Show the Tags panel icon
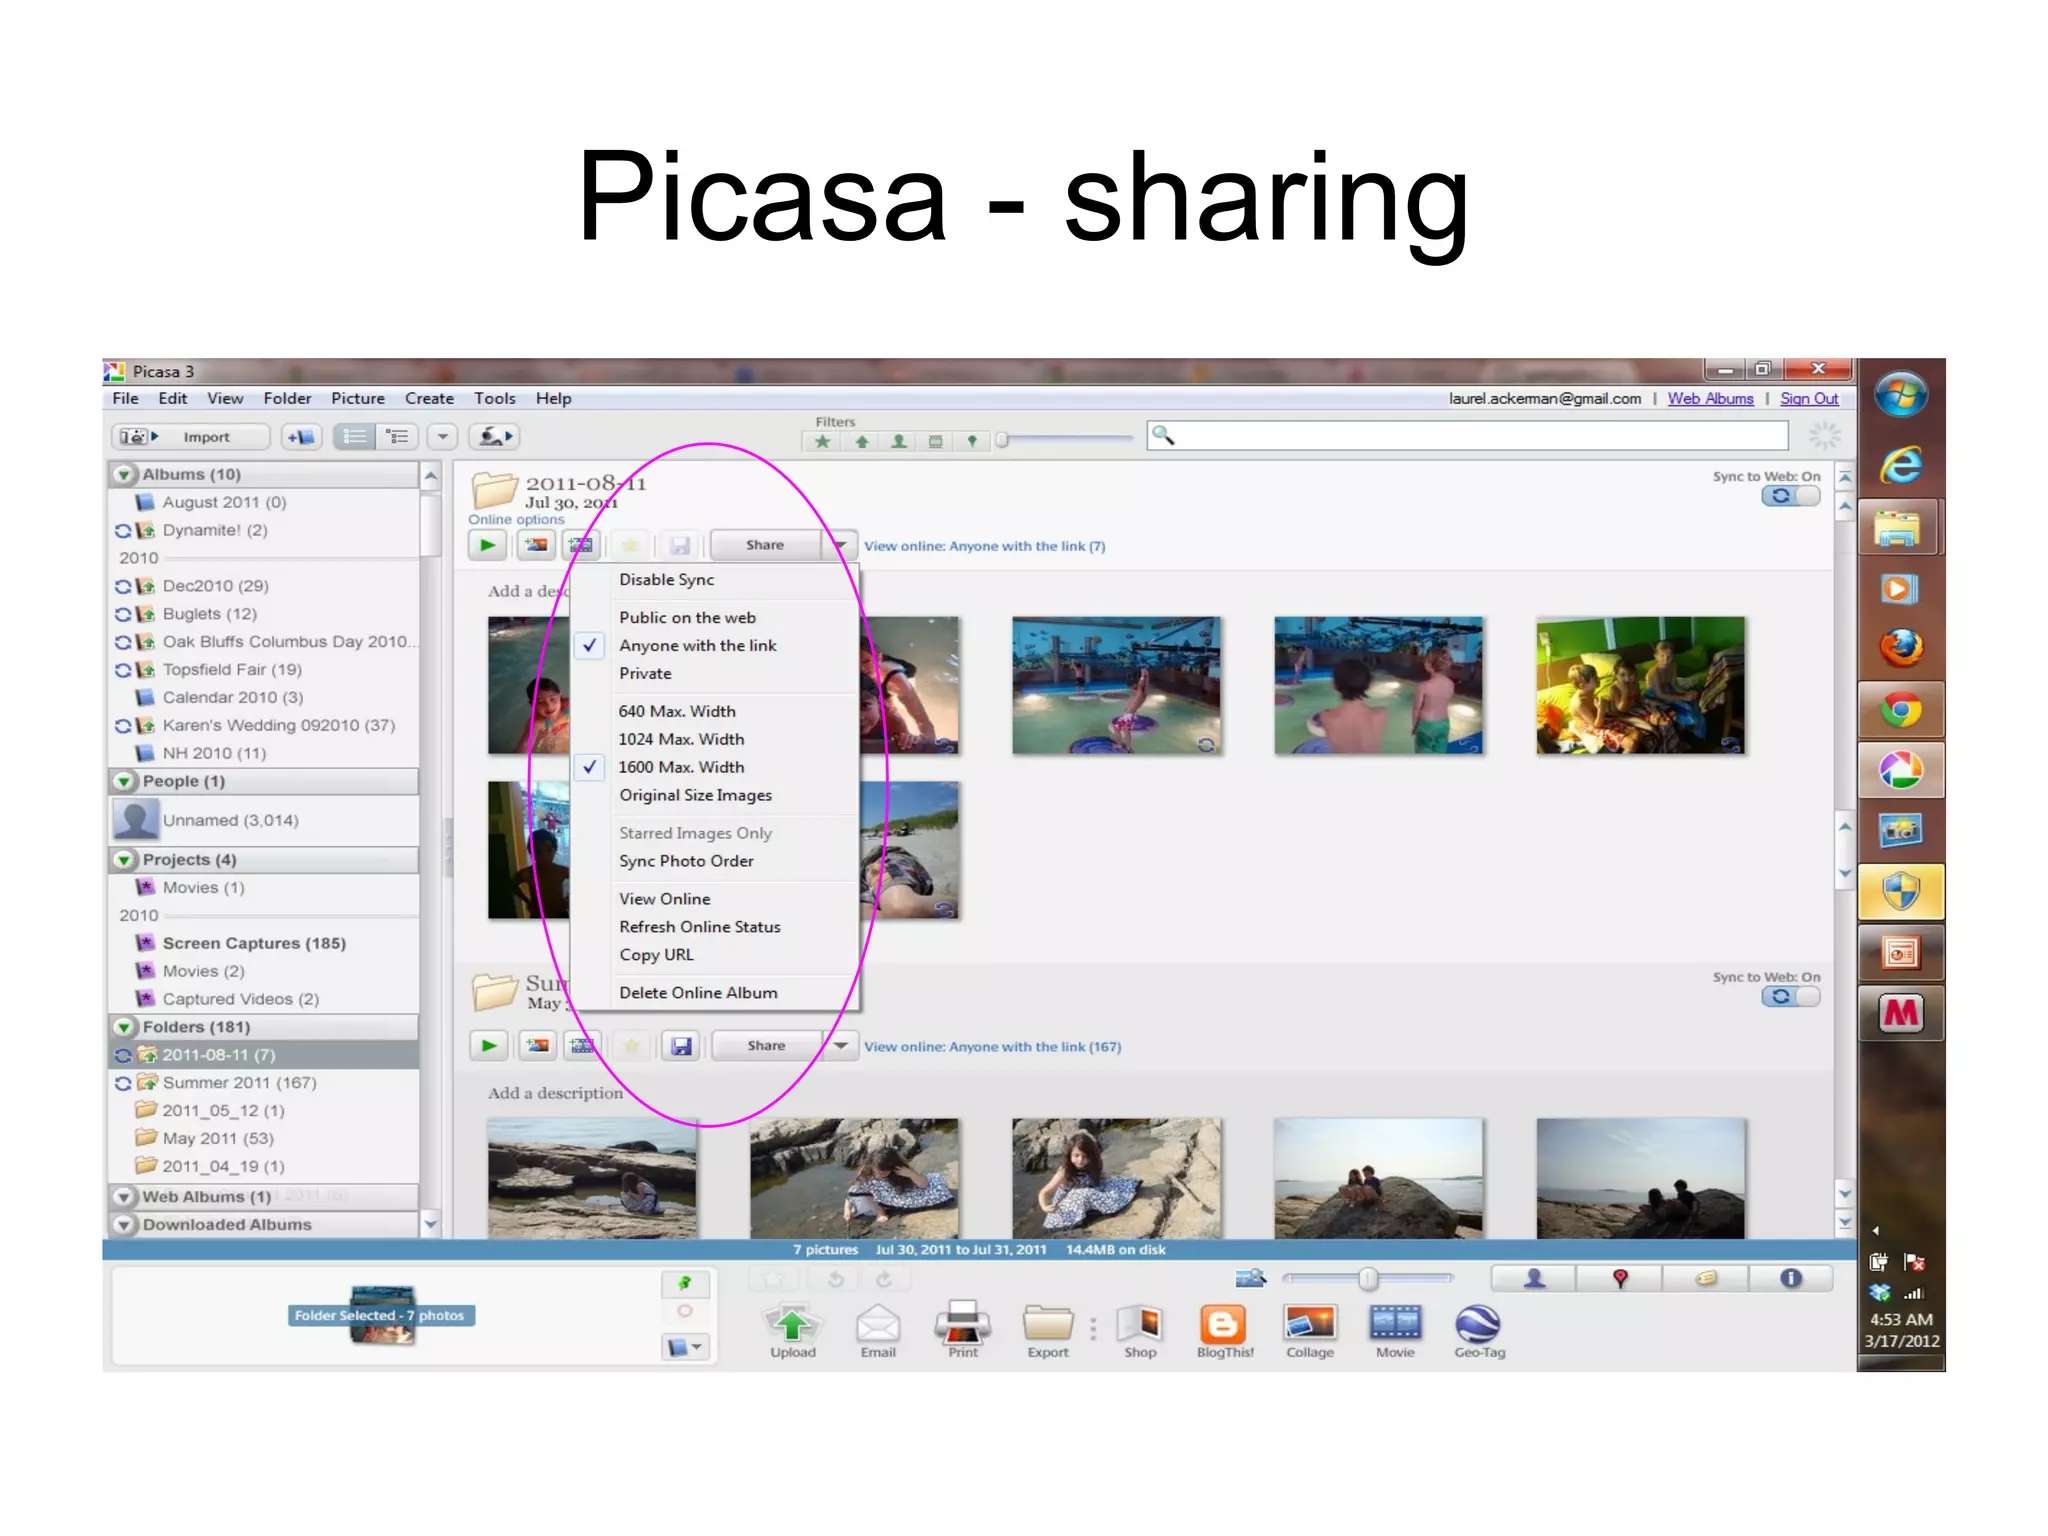The image size is (2048, 1536). (x=1706, y=1279)
